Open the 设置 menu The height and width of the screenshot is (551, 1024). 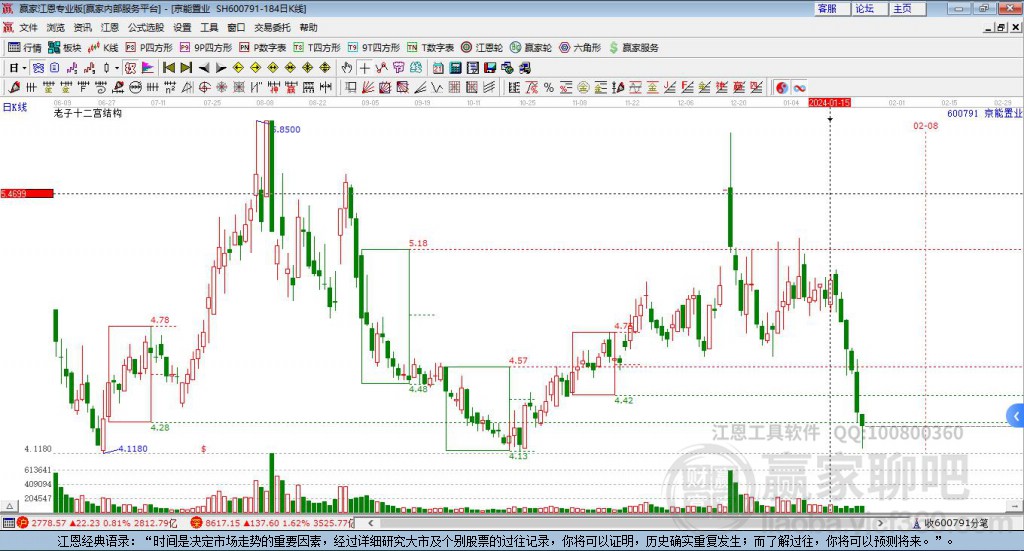point(182,27)
